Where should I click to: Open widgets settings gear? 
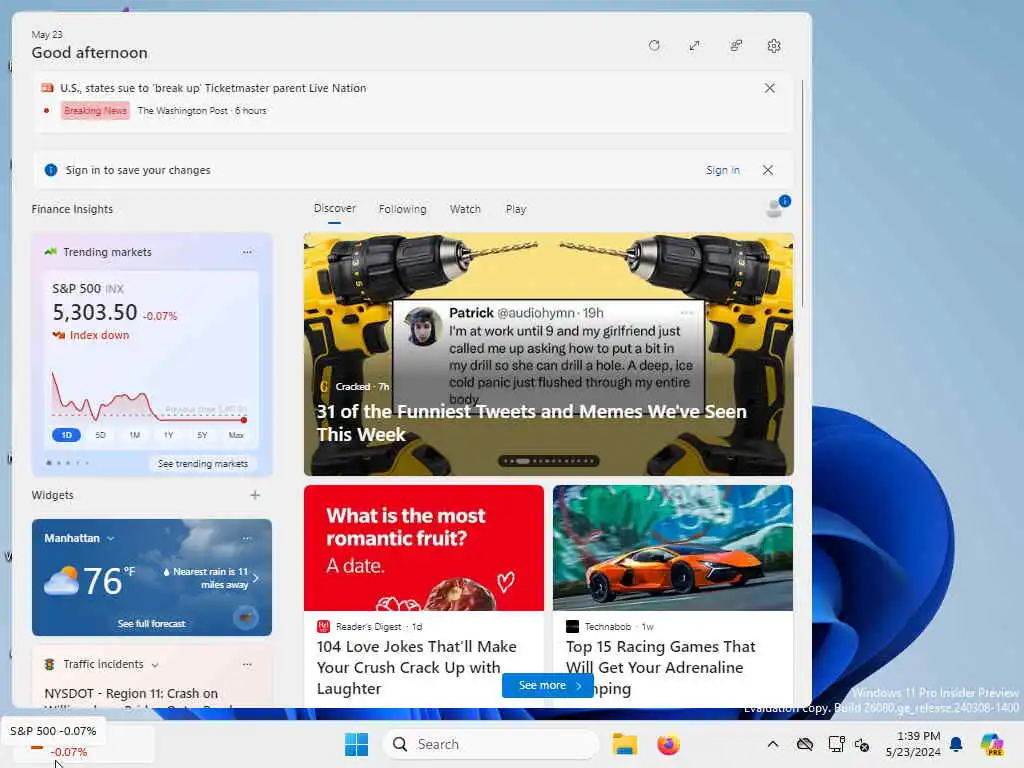774,46
